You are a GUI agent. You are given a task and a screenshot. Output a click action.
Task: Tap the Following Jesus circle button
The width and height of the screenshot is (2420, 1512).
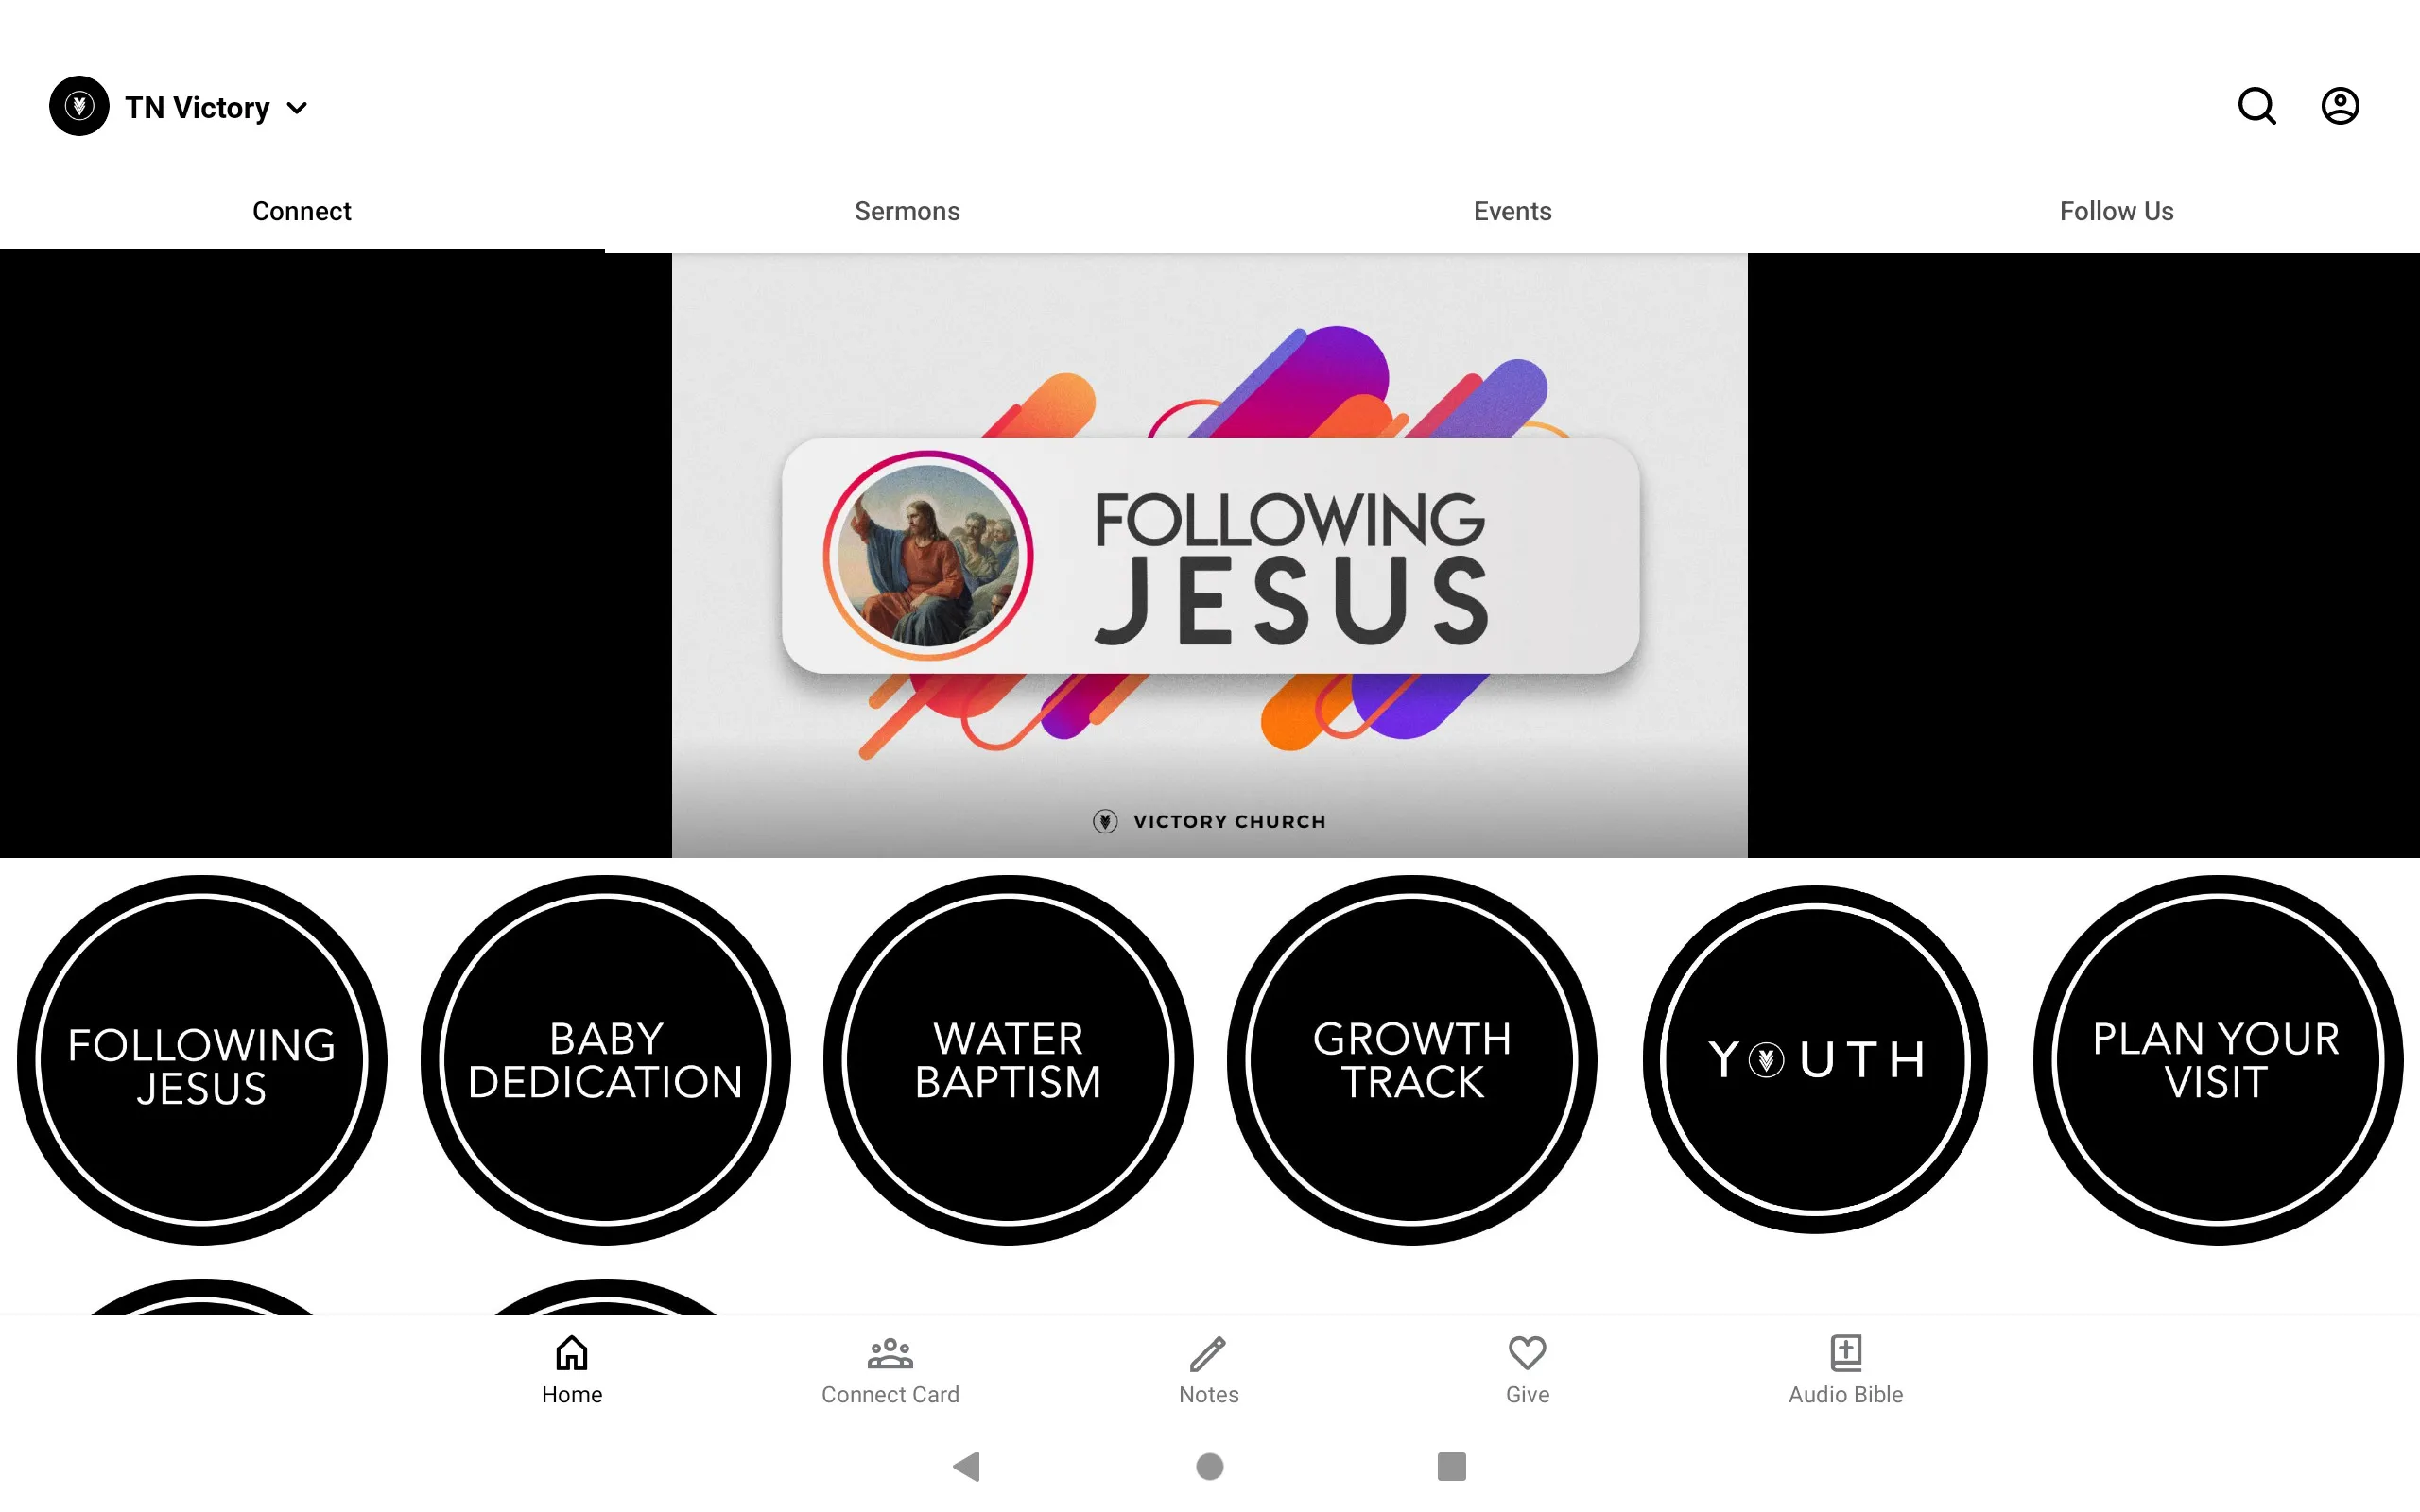pos(200,1061)
